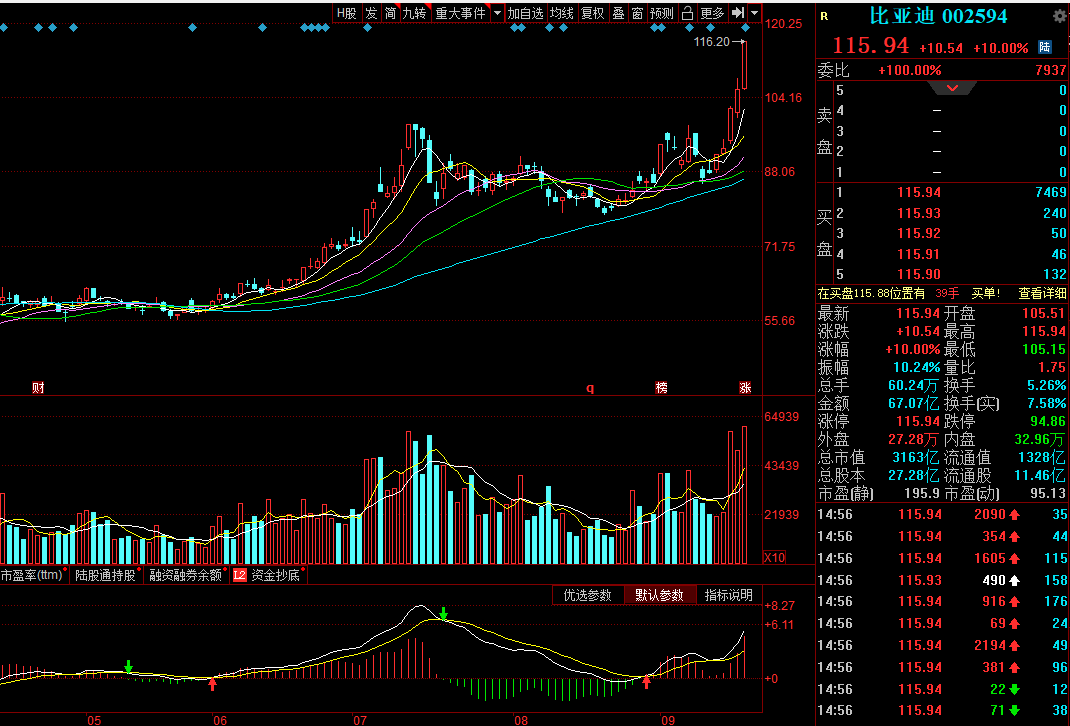Click the red MACD buy arrow near 09
Viewport: 1070px width, 726px height.
[x=646, y=681]
